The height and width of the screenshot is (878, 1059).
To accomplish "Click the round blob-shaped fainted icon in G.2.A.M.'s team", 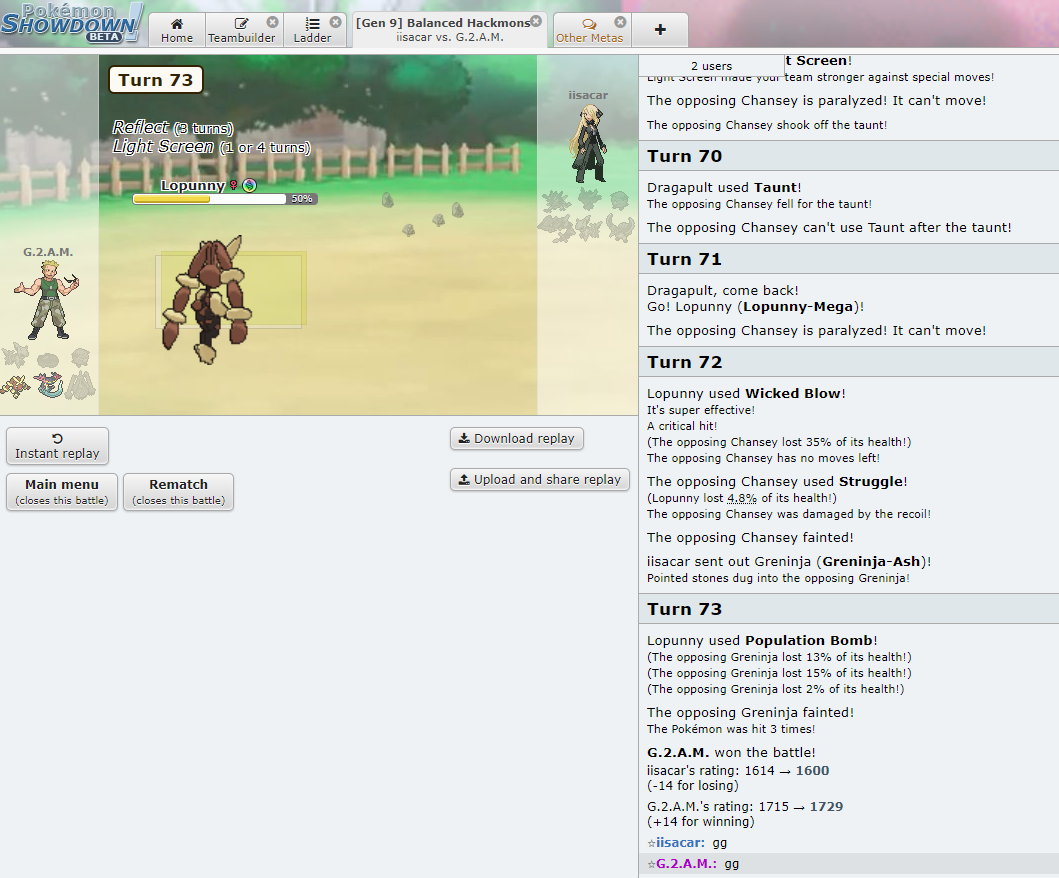I will click(x=48, y=360).
